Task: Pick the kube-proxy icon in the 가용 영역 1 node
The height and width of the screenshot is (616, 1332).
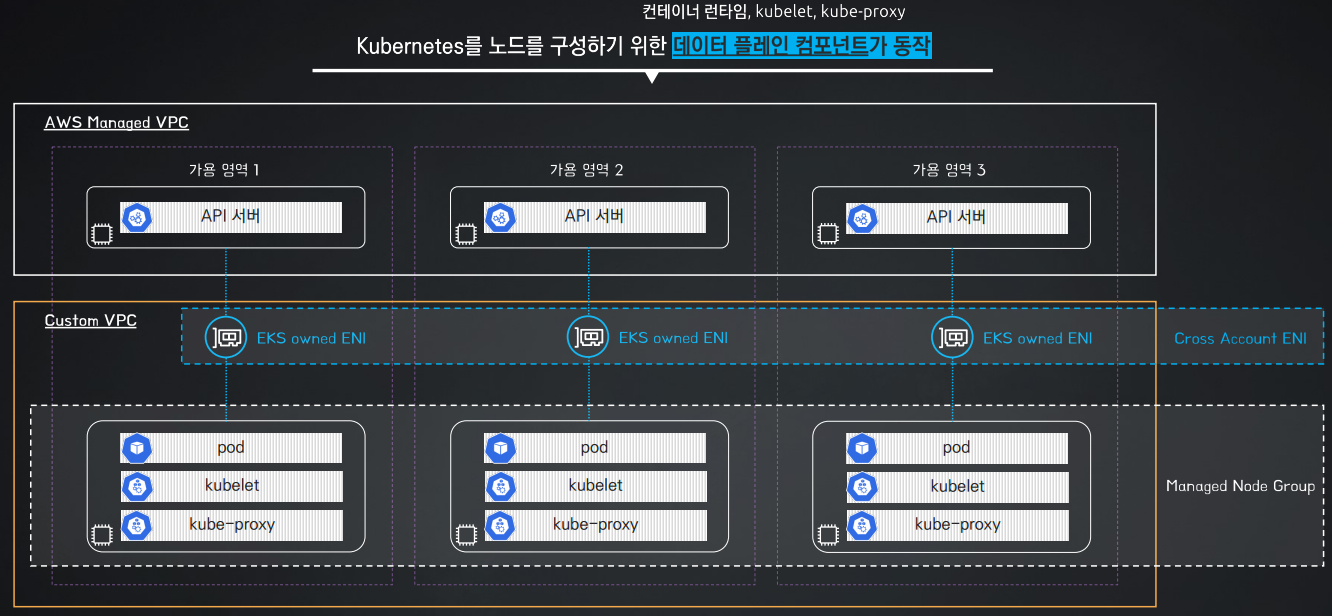Action: pyautogui.click(x=136, y=525)
